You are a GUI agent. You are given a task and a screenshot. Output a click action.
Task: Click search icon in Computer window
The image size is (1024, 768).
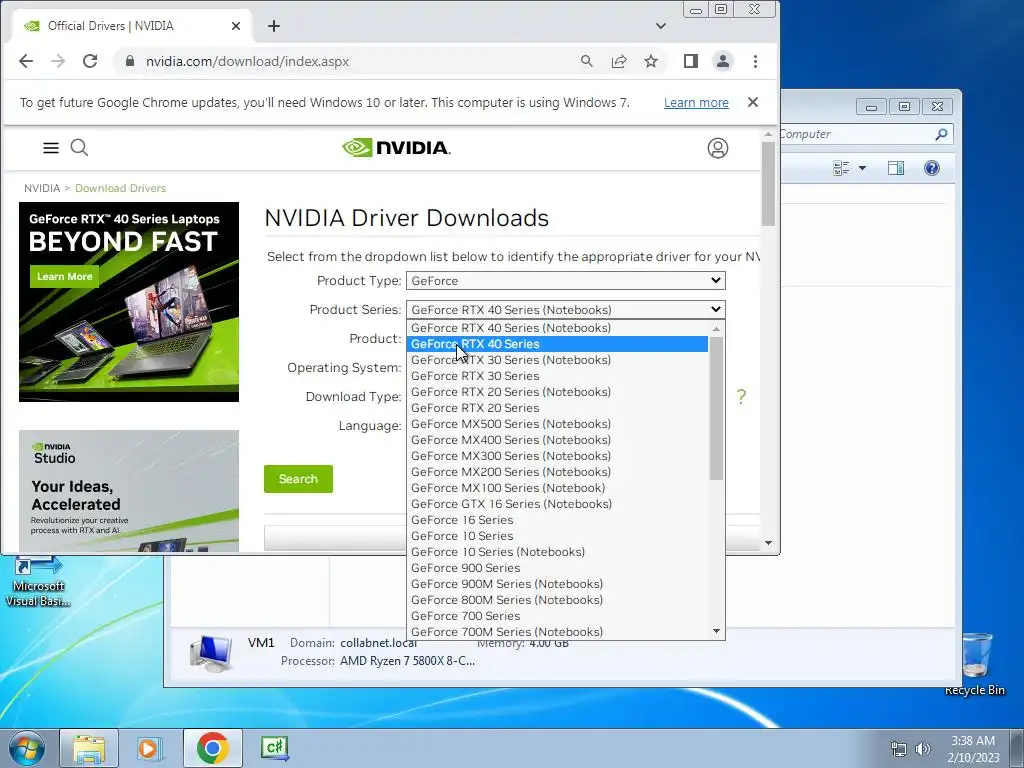941,134
